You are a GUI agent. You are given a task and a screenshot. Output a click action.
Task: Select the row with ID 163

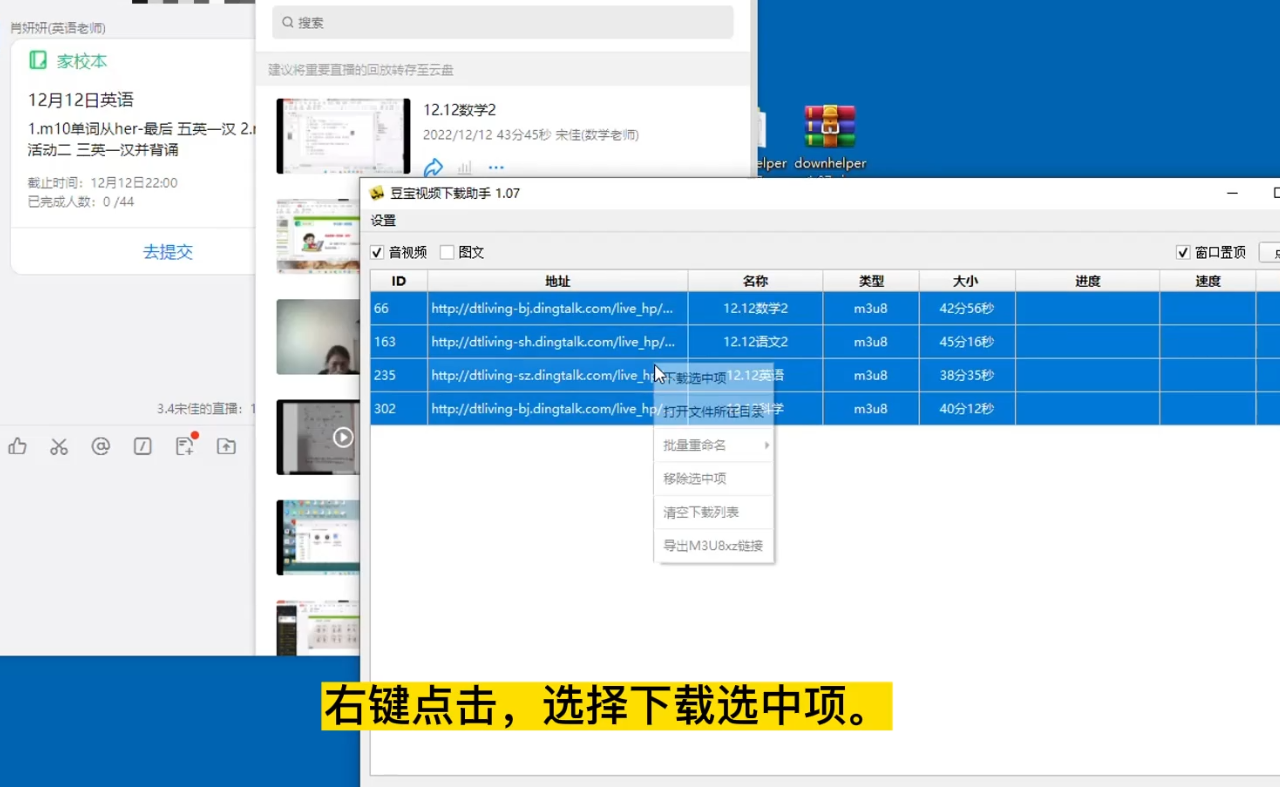(825, 342)
